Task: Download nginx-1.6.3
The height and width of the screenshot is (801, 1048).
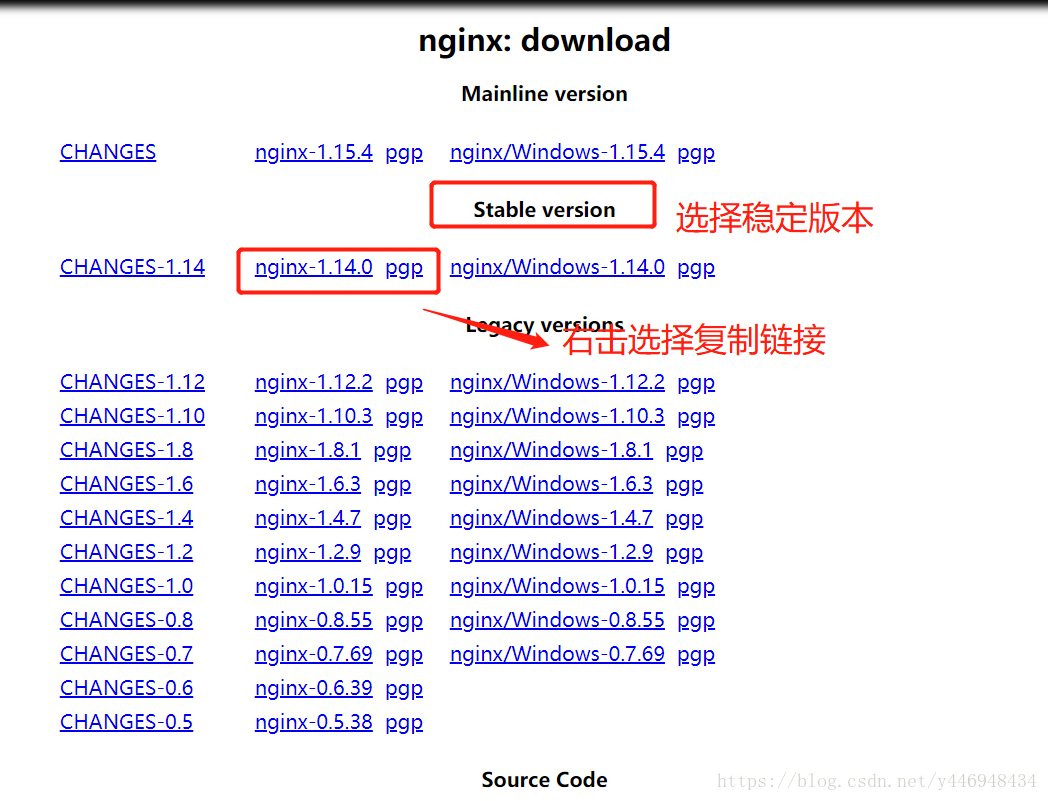Action: (307, 485)
